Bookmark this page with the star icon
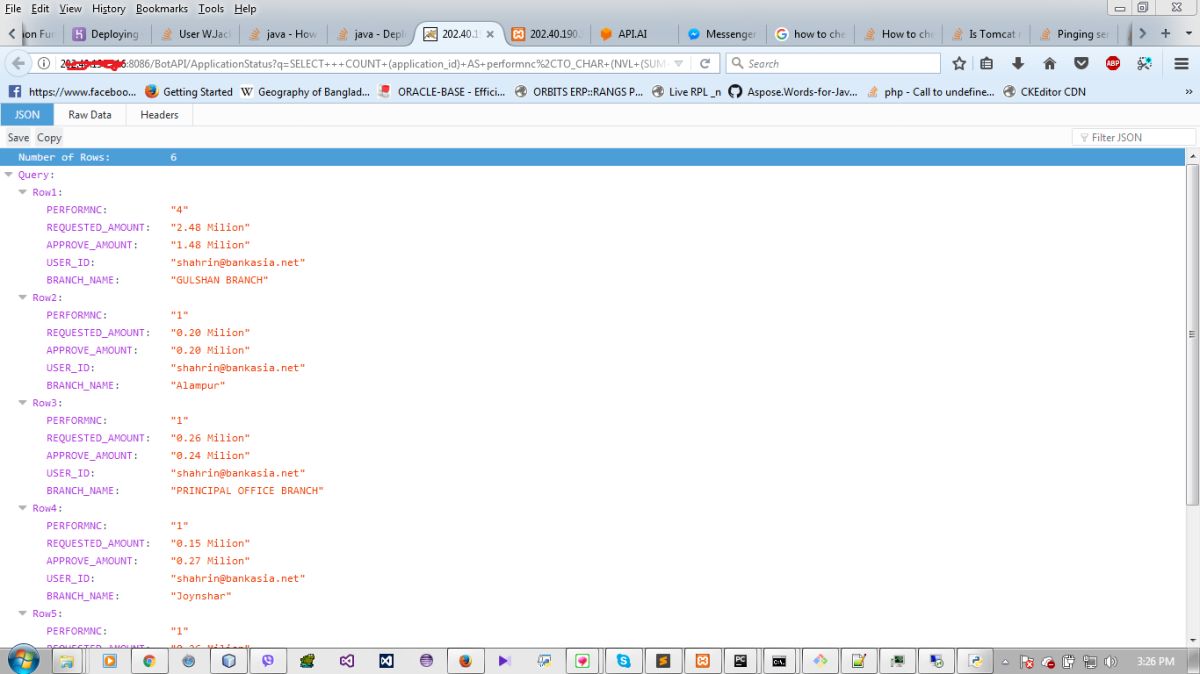This screenshot has width=1200, height=674. click(959, 63)
